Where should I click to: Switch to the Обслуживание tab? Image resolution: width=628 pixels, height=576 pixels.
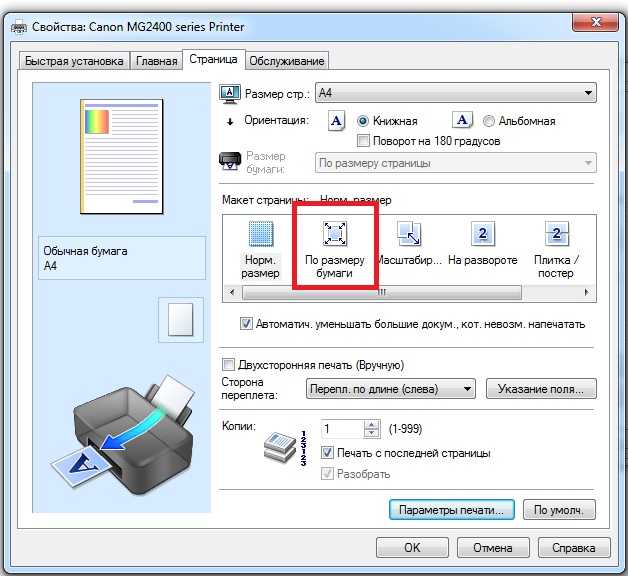(x=287, y=60)
